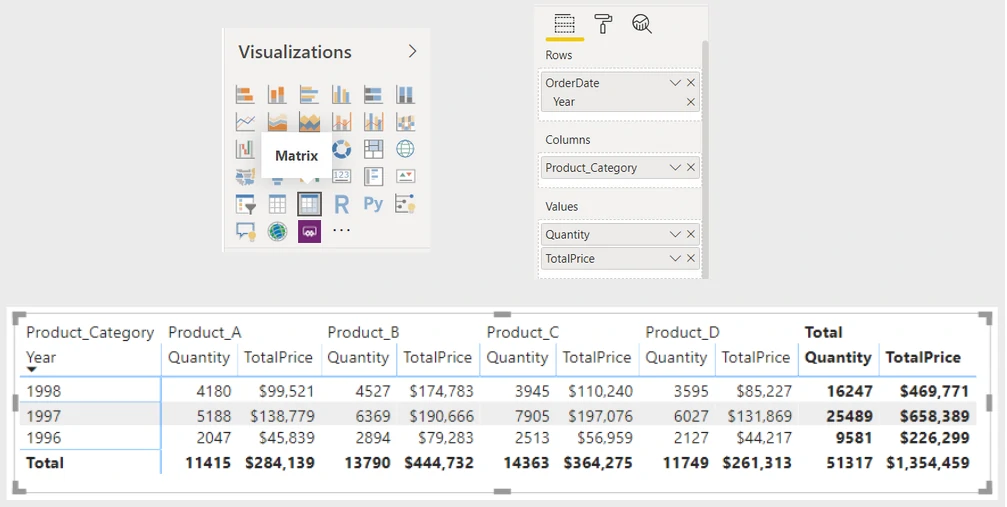Select the Stacked bar chart visual
Viewport: 1007px width, 507px height.
245,94
